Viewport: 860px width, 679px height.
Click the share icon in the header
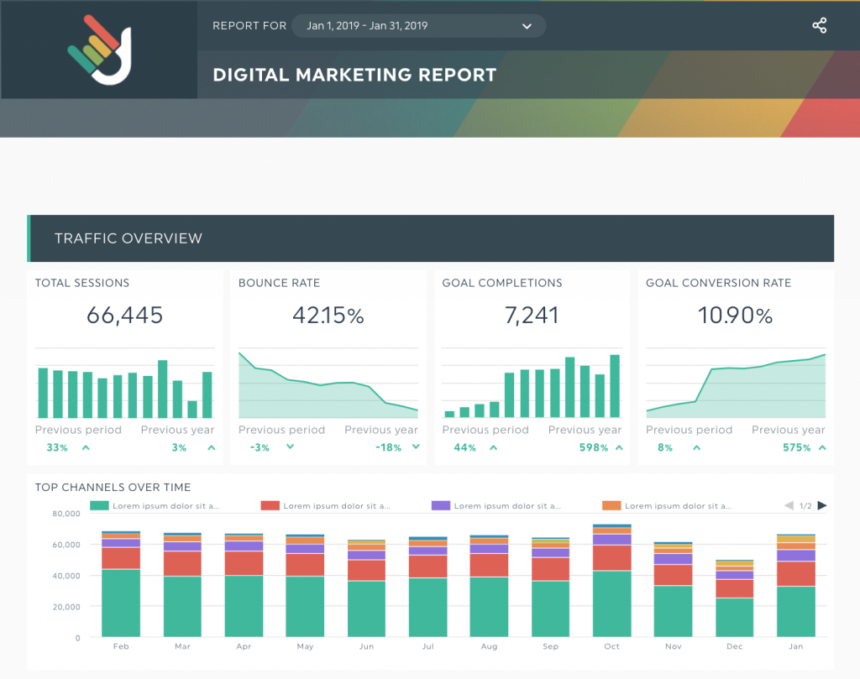point(819,26)
